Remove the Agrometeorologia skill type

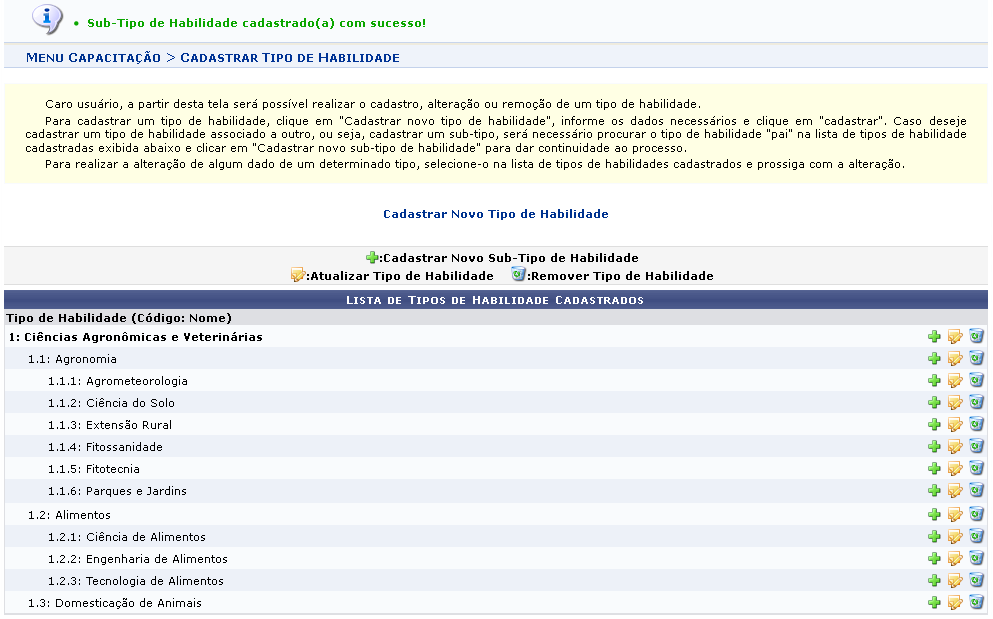tap(976, 381)
